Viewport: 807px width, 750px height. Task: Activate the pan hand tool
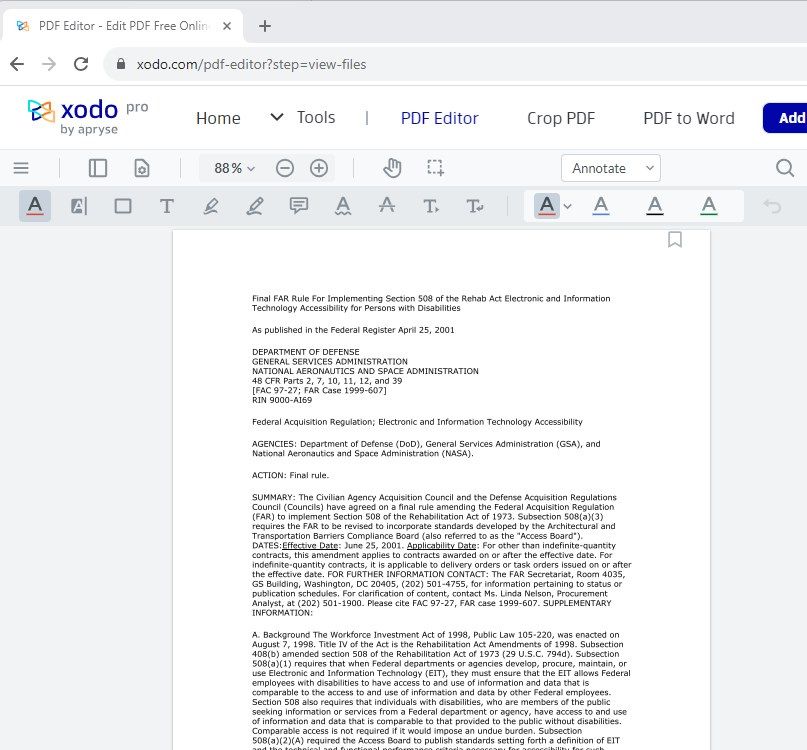click(x=391, y=168)
